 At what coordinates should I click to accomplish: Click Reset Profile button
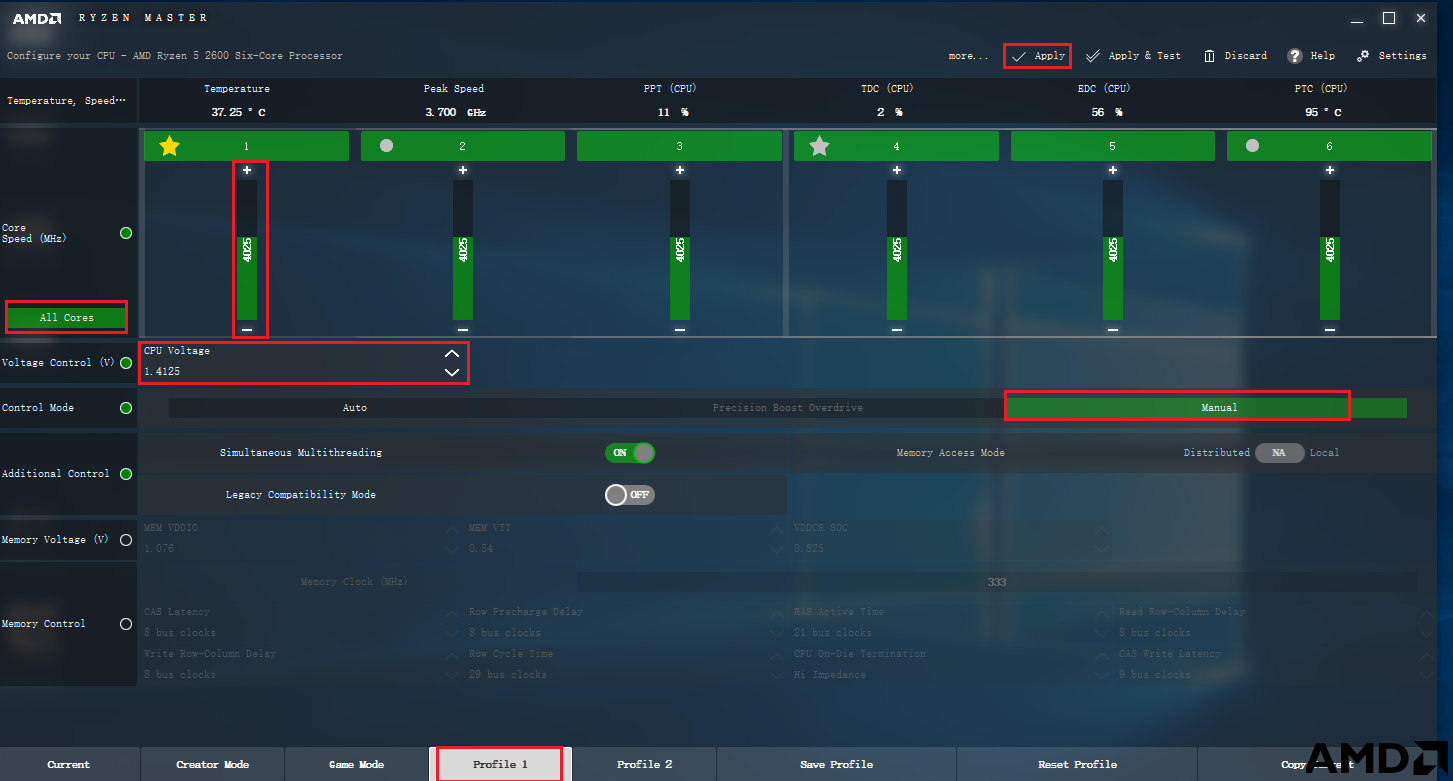click(1077, 764)
